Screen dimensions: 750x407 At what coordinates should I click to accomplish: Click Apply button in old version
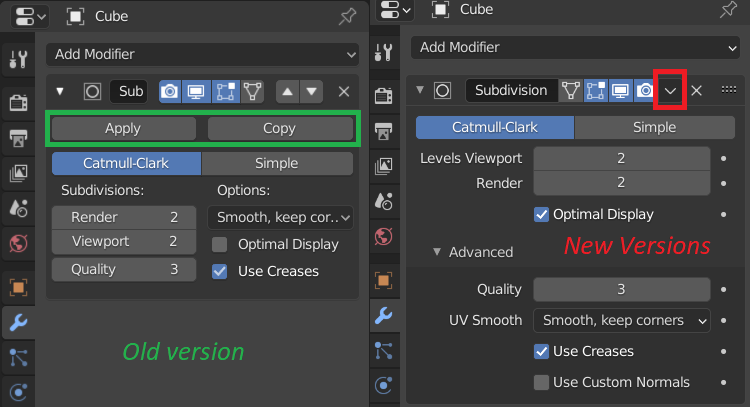(x=123, y=129)
